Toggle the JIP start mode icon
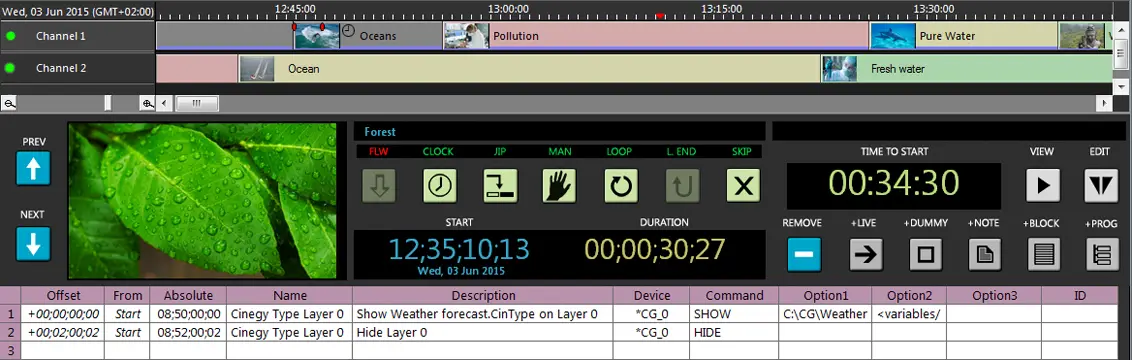Image resolution: width=1132 pixels, height=360 pixels. [500, 186]
